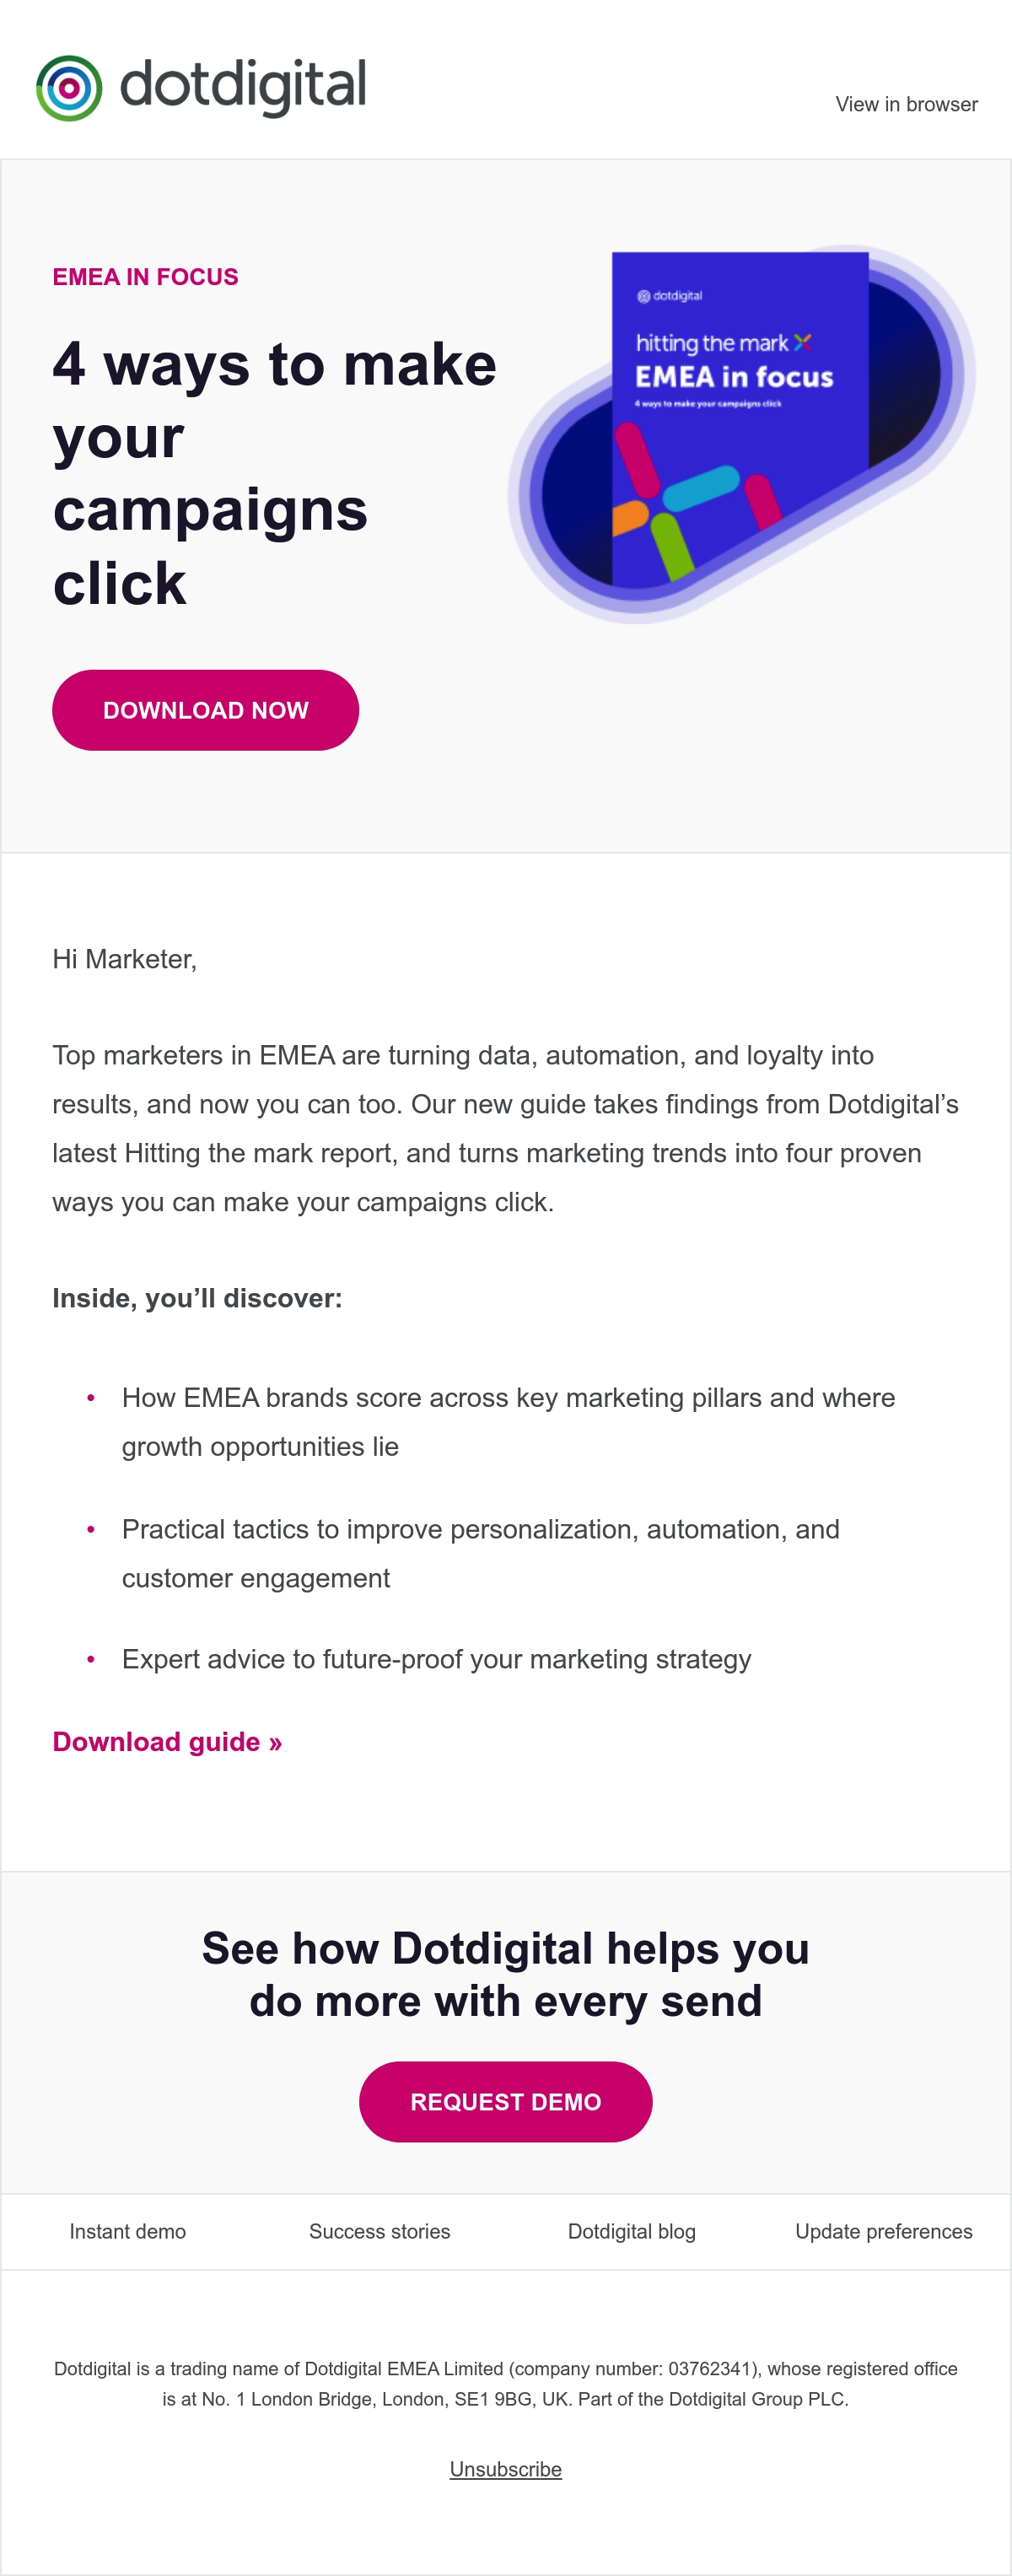This screenshot has width=1012, height=2576.
Task: Click the REQUEST DEMO button
Action: tap(505, 2102)
